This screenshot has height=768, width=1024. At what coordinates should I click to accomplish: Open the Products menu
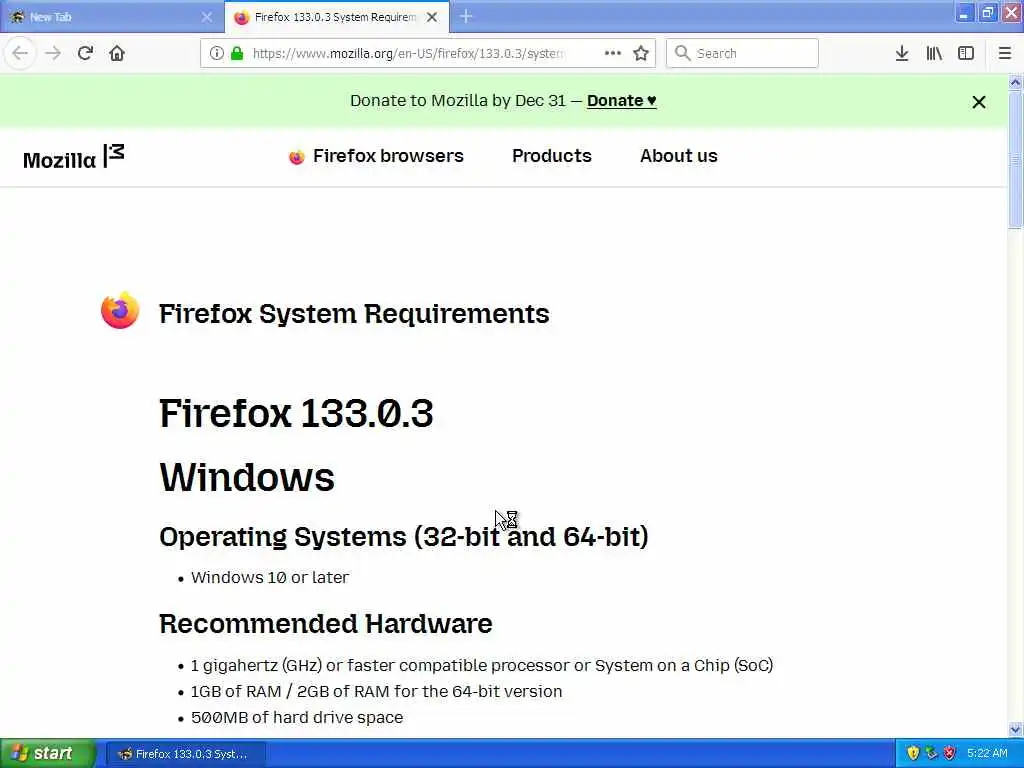(x=552, y=156)
